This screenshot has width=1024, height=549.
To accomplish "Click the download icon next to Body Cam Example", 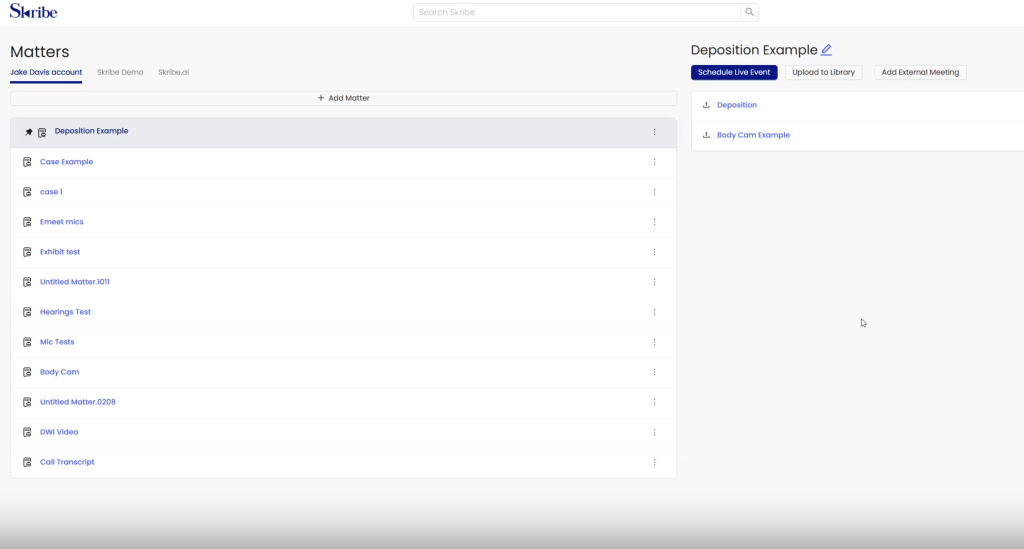I will pos(707,135).
